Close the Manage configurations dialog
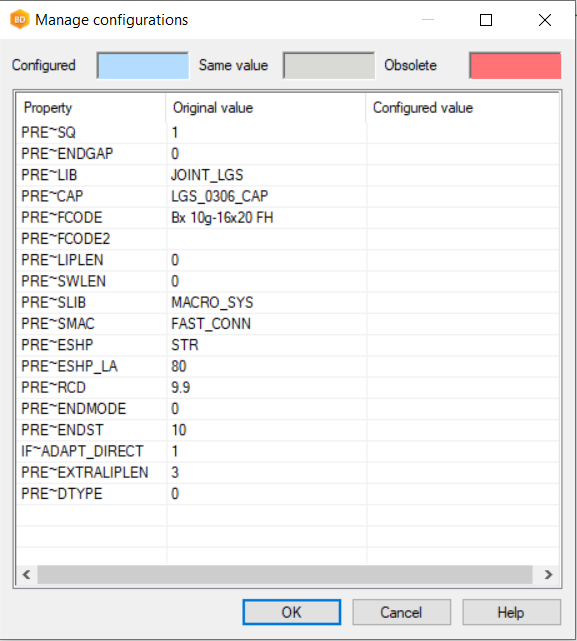This screenshot has width=577, height=641. pos(545,20)
